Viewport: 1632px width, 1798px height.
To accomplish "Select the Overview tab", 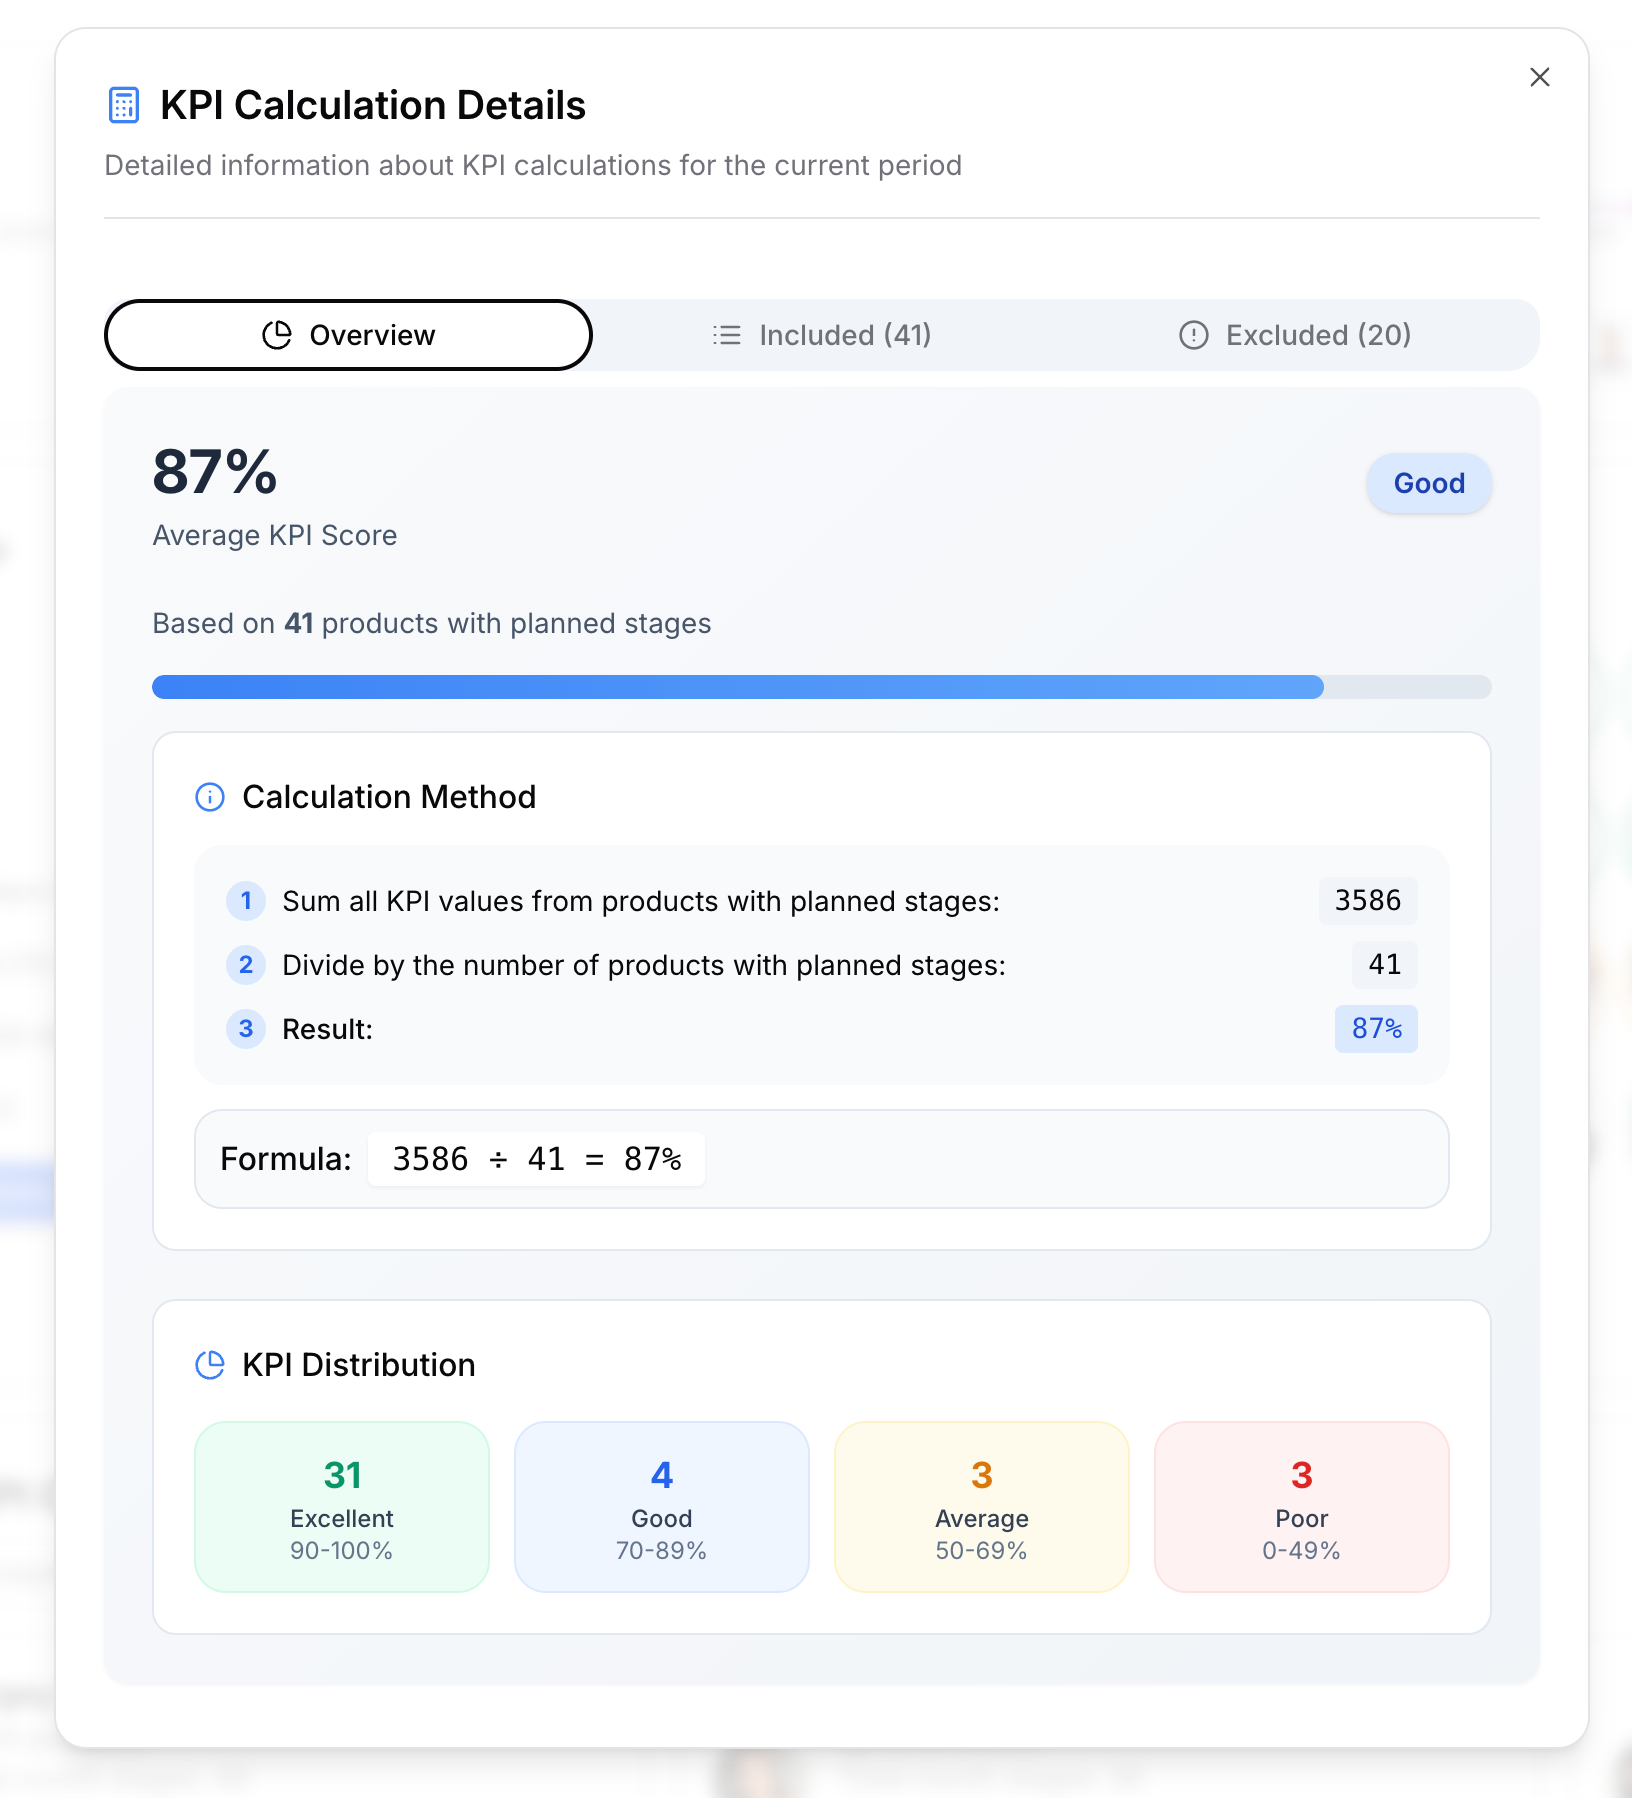I will (x=348, y=335).
